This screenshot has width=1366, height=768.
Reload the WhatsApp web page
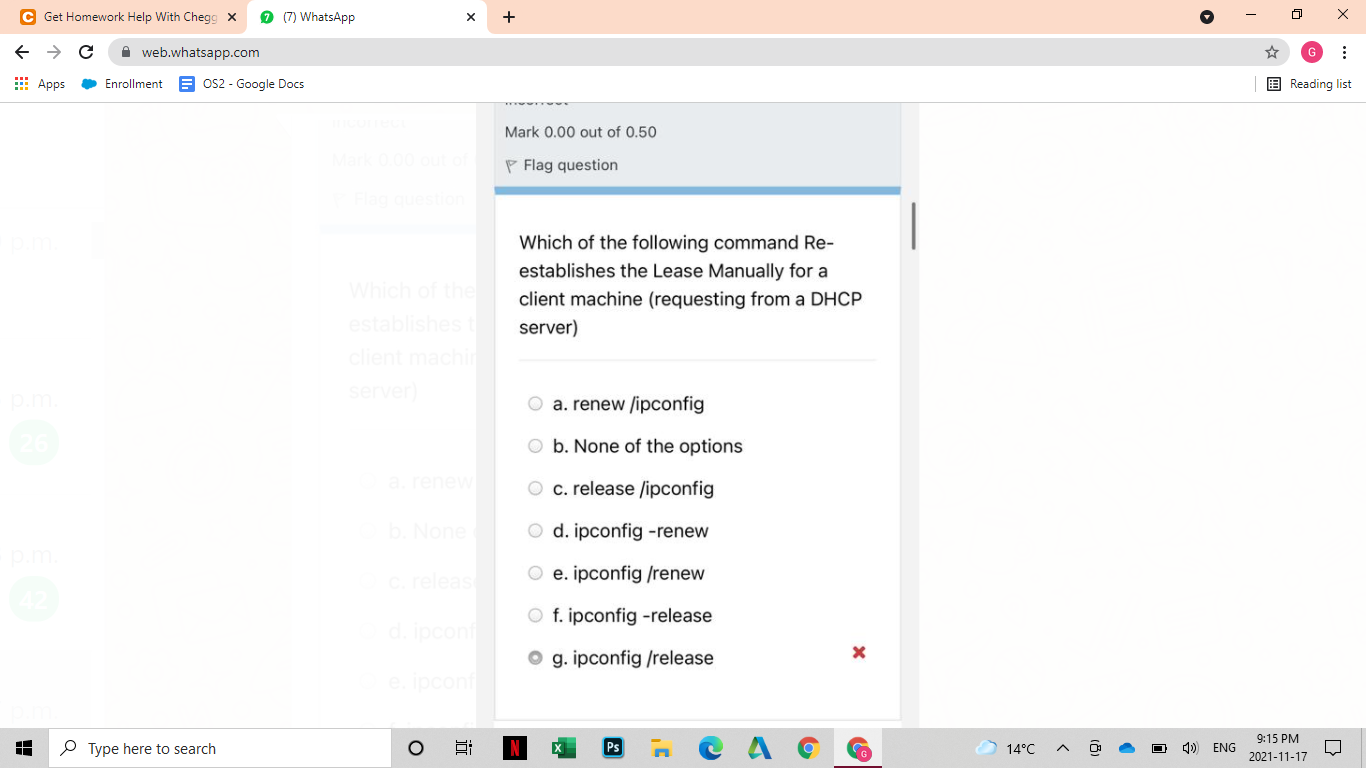86,52
